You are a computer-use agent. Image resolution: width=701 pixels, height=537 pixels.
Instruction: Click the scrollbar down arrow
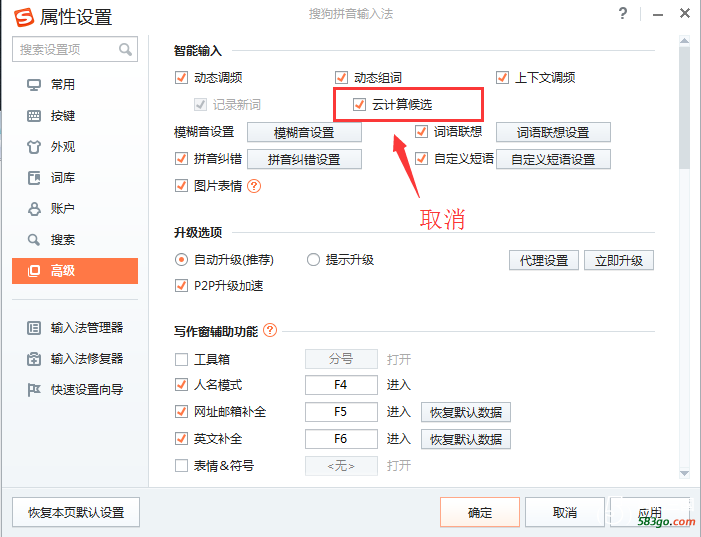point(684,473)
